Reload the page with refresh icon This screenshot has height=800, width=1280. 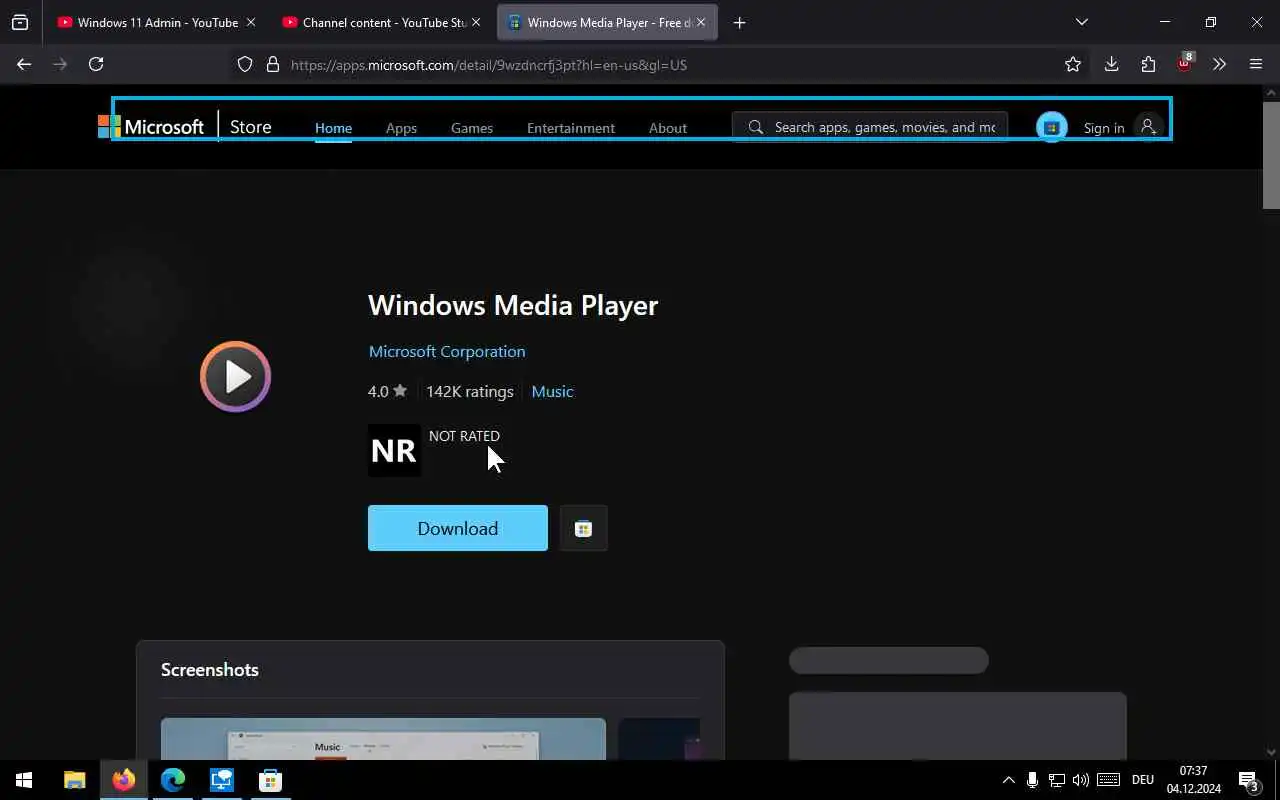pos(96,64)
